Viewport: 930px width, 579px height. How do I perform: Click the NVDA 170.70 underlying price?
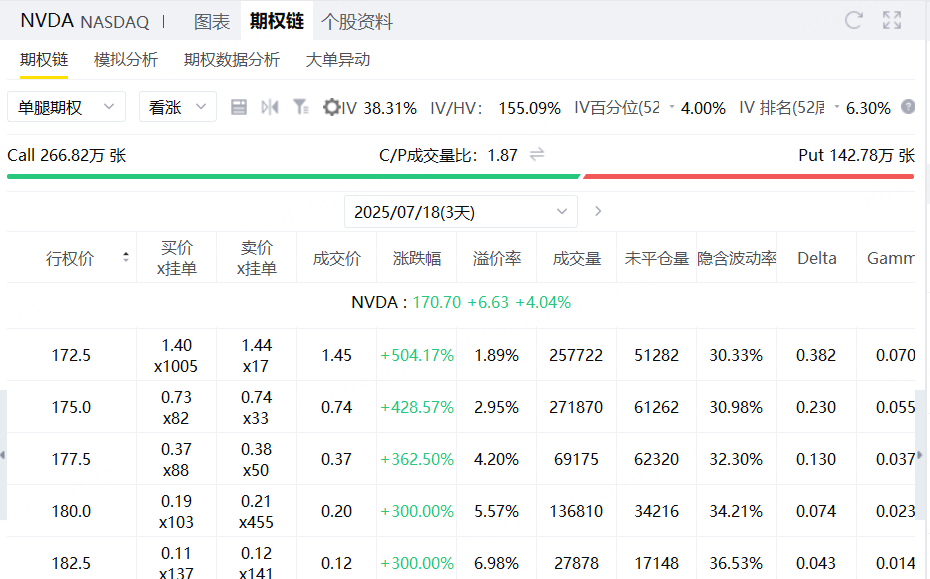tap(461, 303)
